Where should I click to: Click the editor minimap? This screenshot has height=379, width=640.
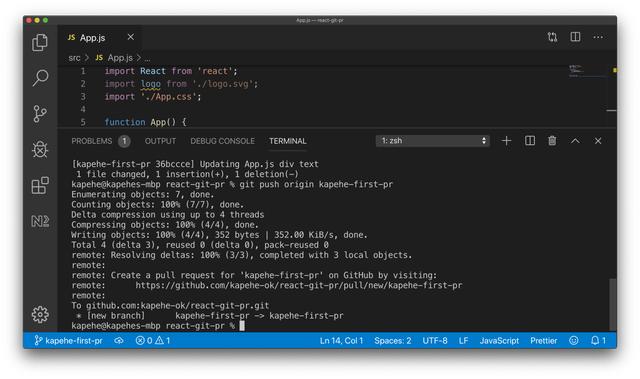588,71
